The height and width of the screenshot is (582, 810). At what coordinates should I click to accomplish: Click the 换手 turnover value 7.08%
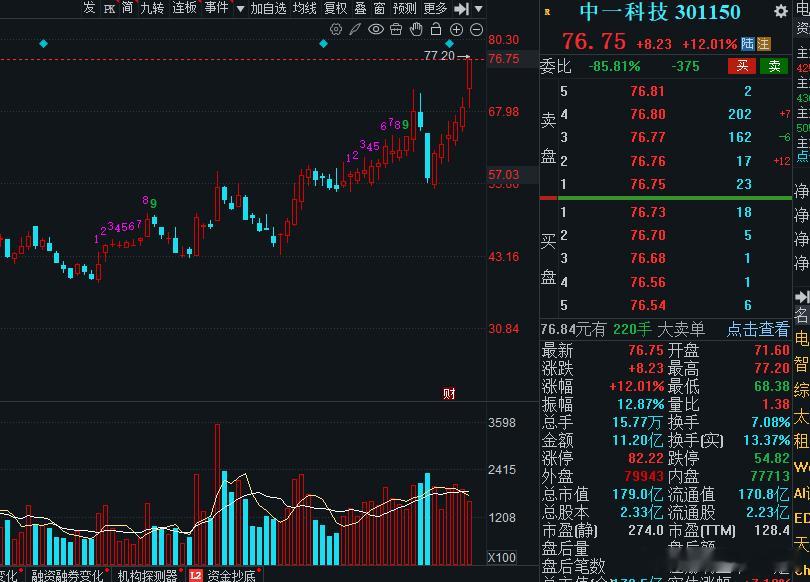(770, 422)
